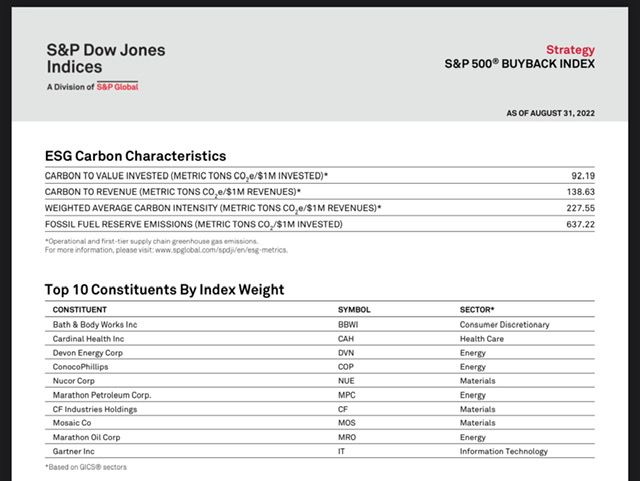This screenshot has width=640, height=481.
Task: Click the DVN symbol for Devon Energy
Action: click(348, 353)
